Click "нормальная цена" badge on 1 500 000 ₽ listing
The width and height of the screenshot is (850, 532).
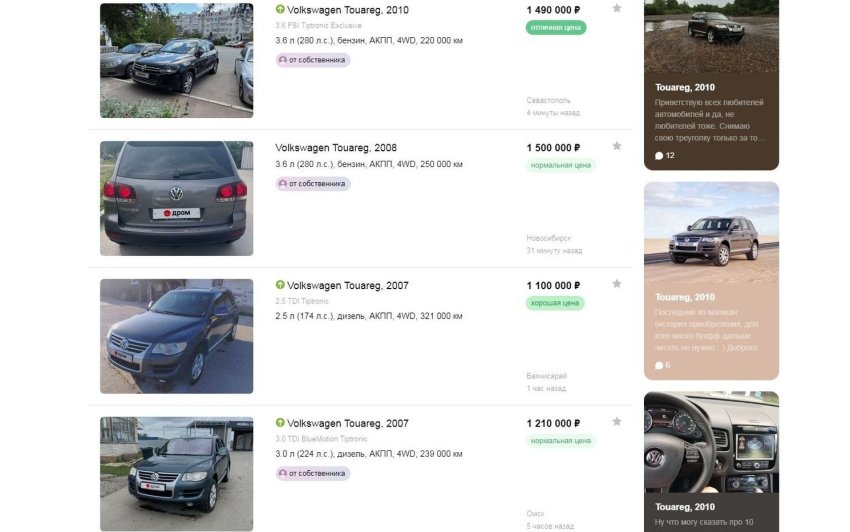(x=561, y=165)
